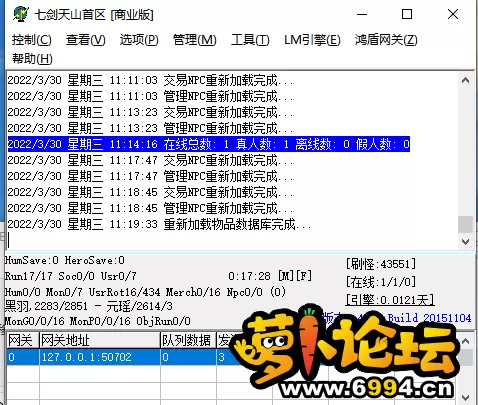Open the LM引擎(E) menu
This screenshot has width=478, height=405.
pyautogui.click(x=312, y=40)
